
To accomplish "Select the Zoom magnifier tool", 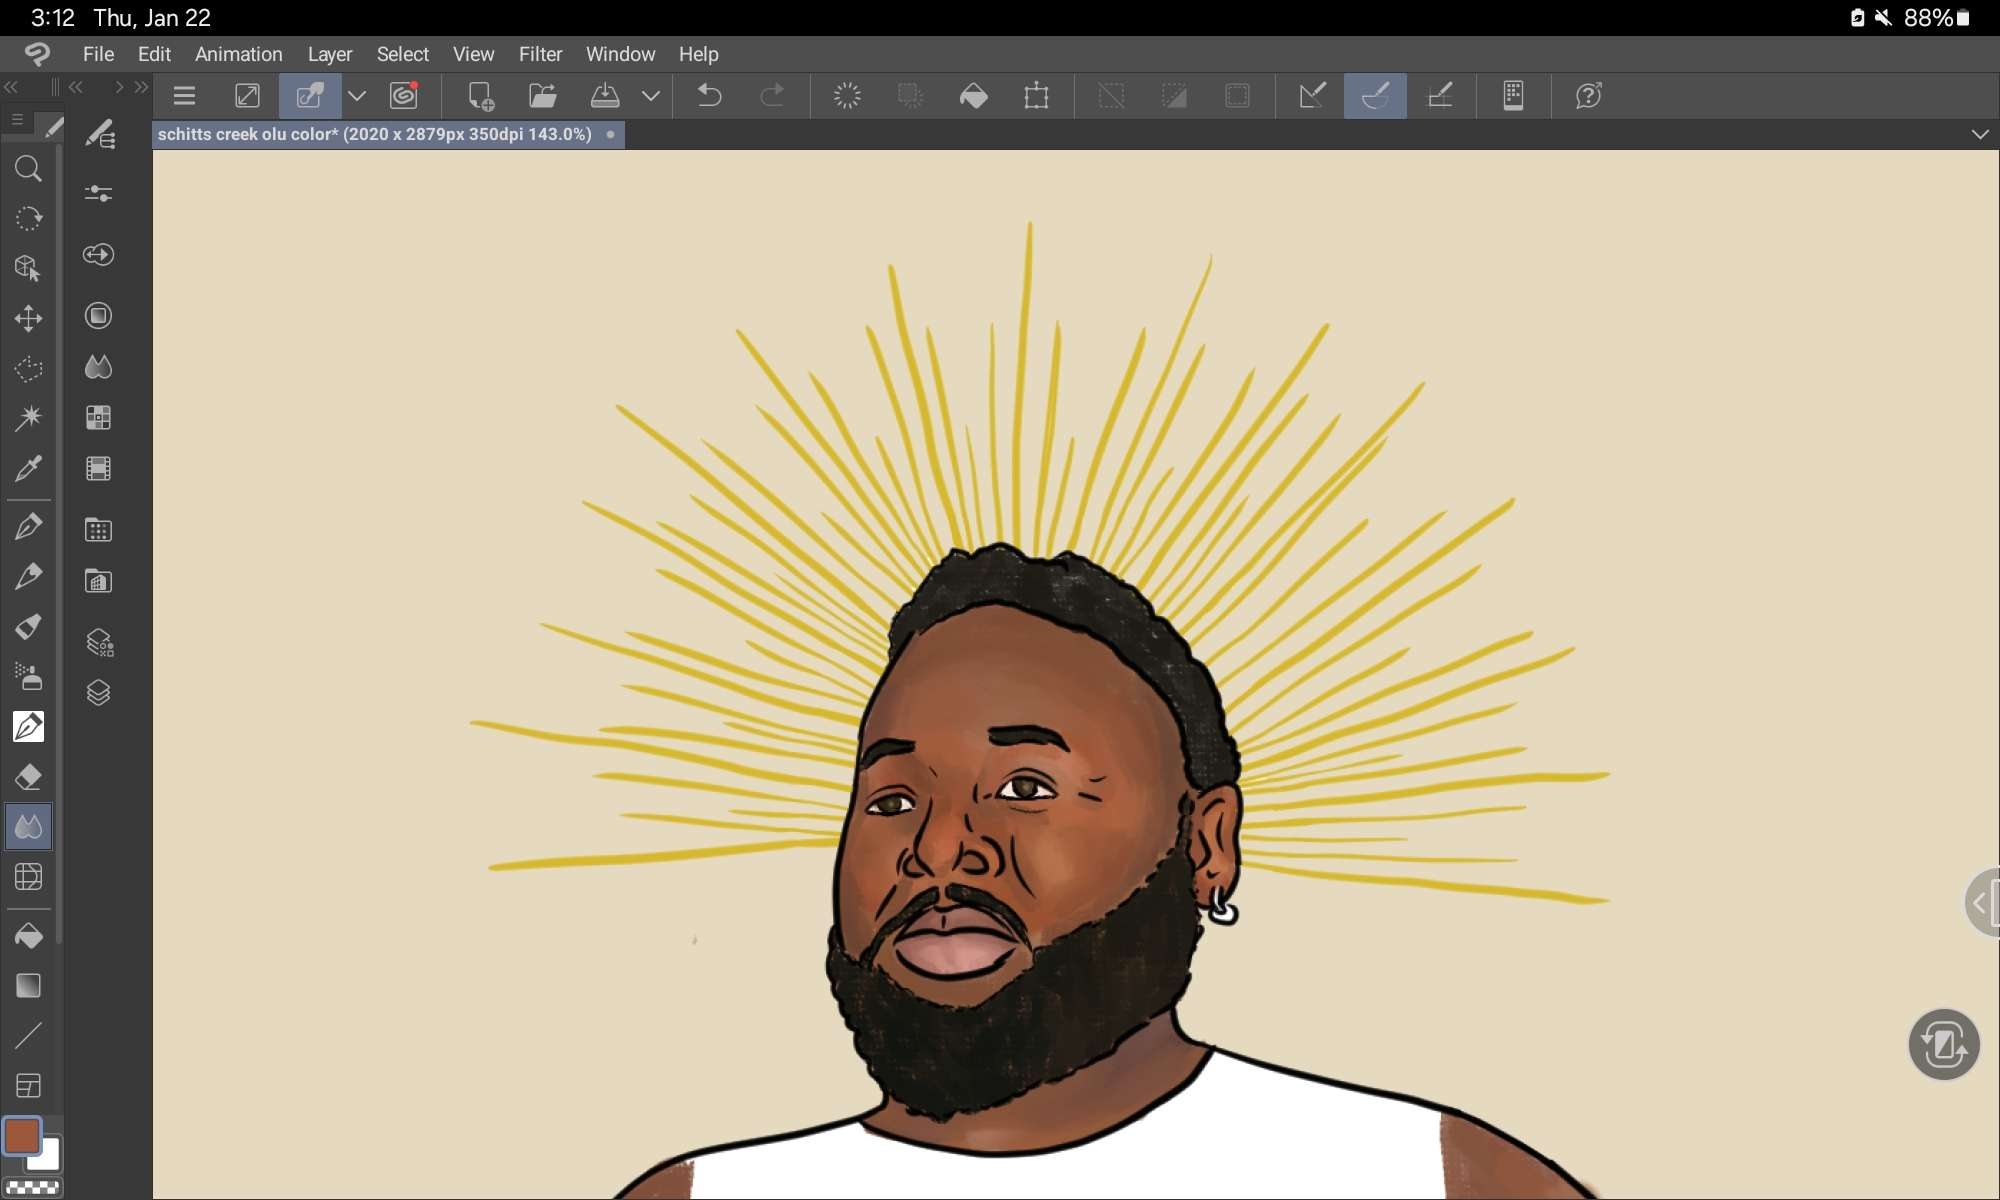I will point(28,169).
